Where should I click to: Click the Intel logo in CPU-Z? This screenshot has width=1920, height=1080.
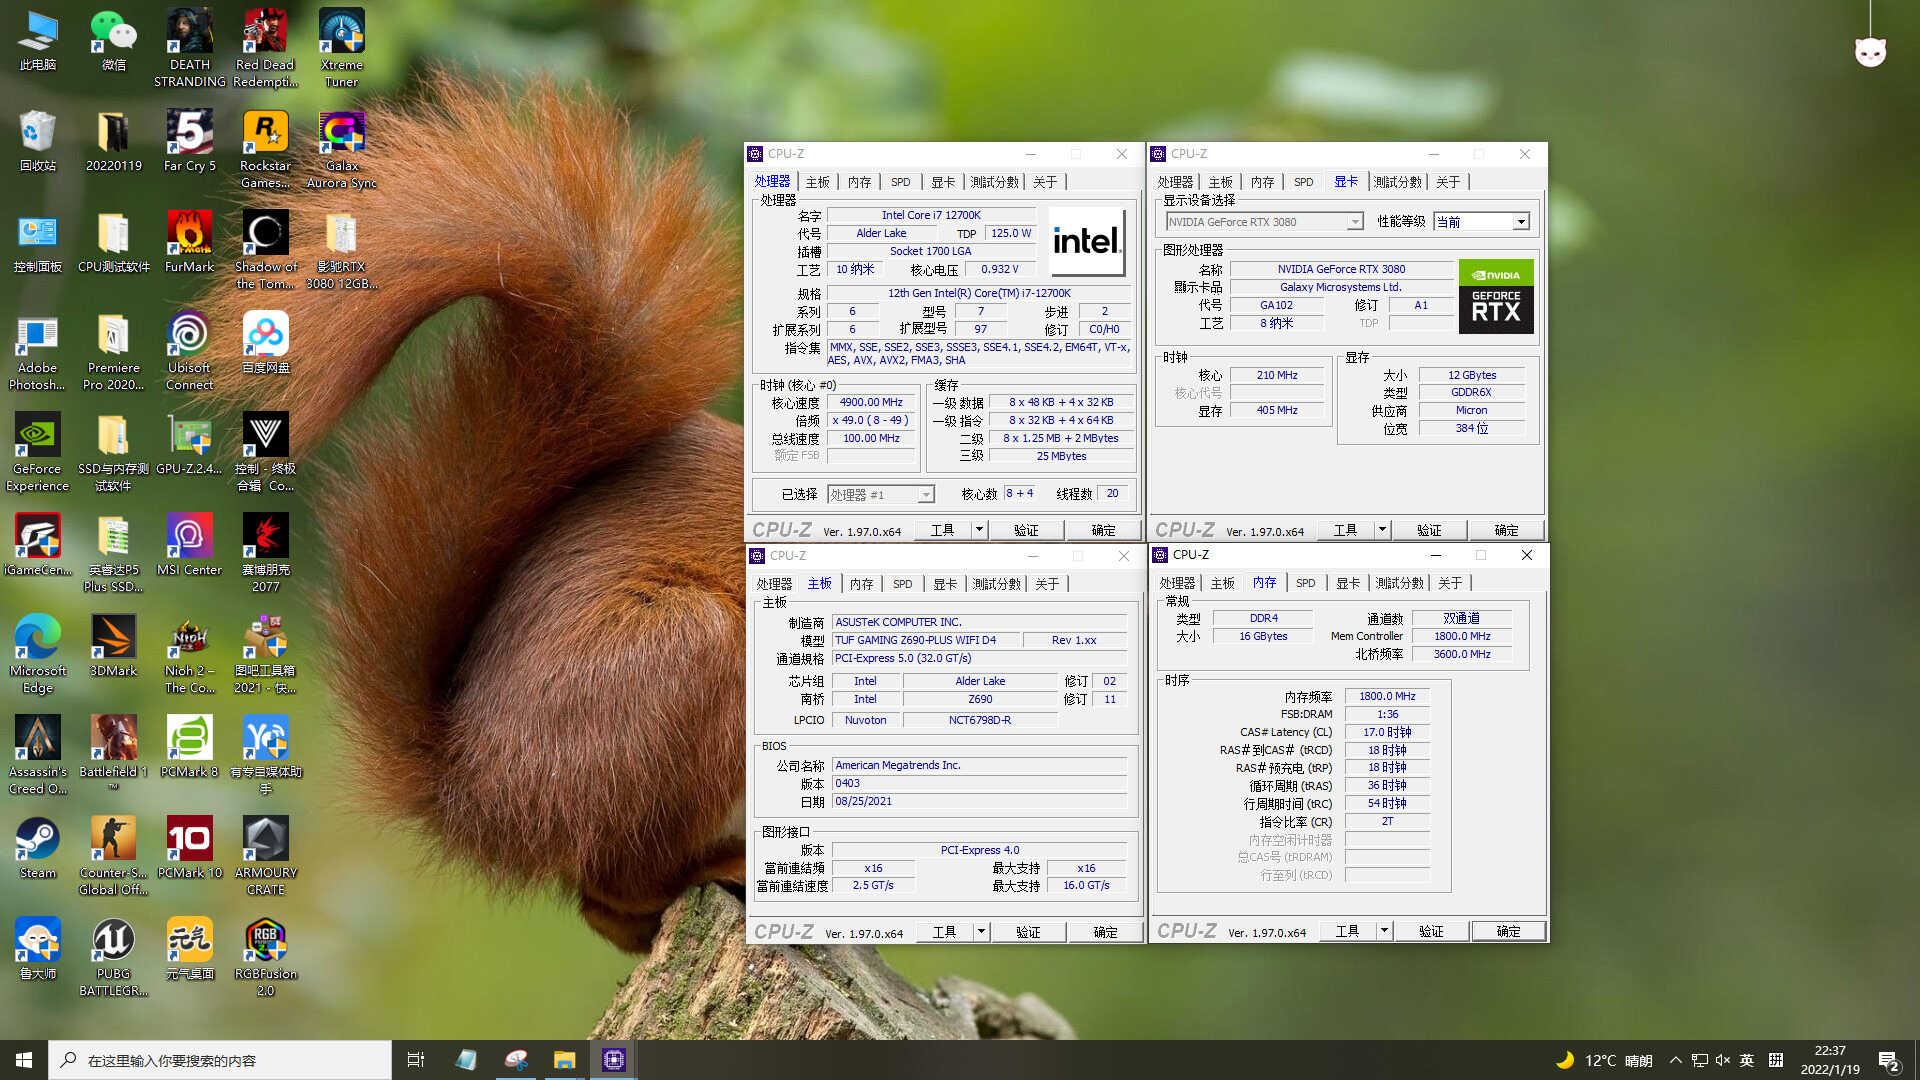tap(1087, 242)
